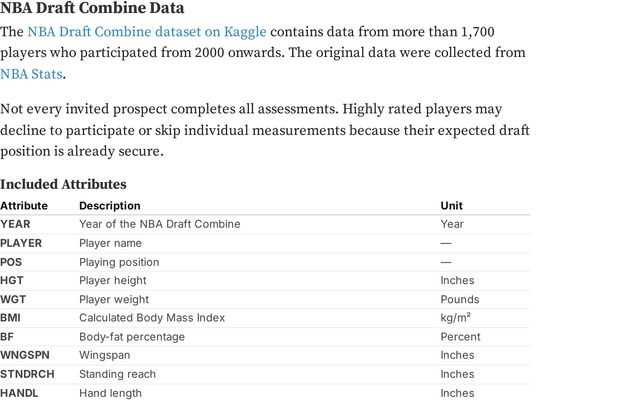Click the NBA Draft Combine Data heading
Viewport: 640px width, 400px height.
point(92,8)
